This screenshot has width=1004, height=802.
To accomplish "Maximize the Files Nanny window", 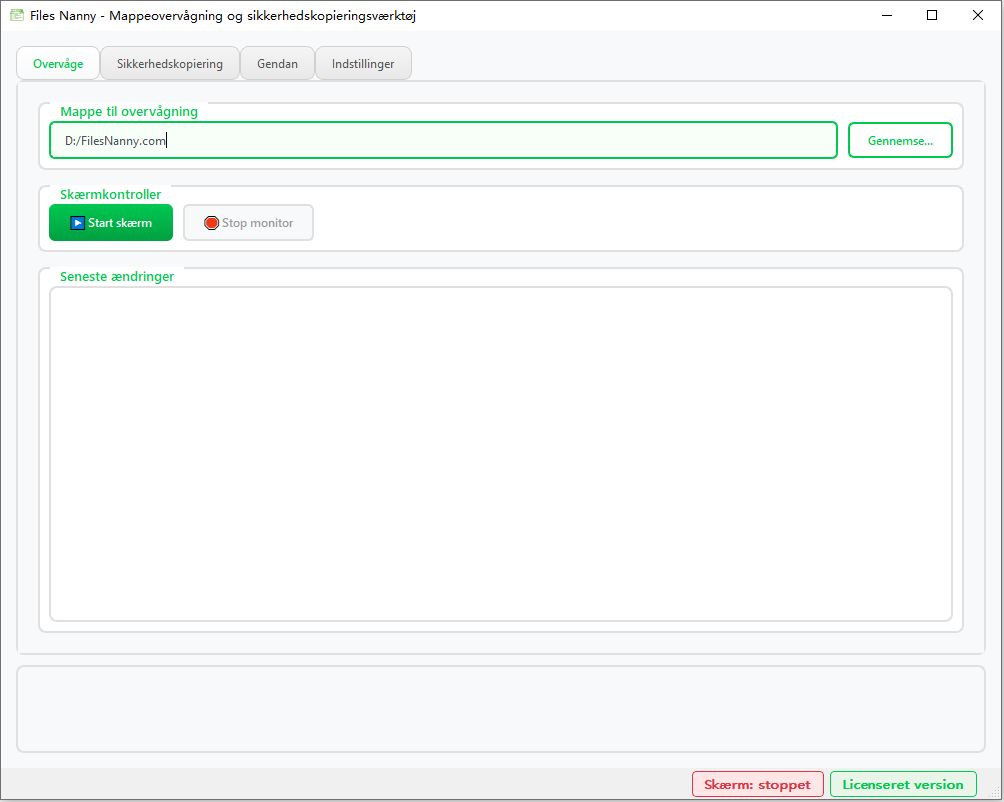I will pos(932,15).
